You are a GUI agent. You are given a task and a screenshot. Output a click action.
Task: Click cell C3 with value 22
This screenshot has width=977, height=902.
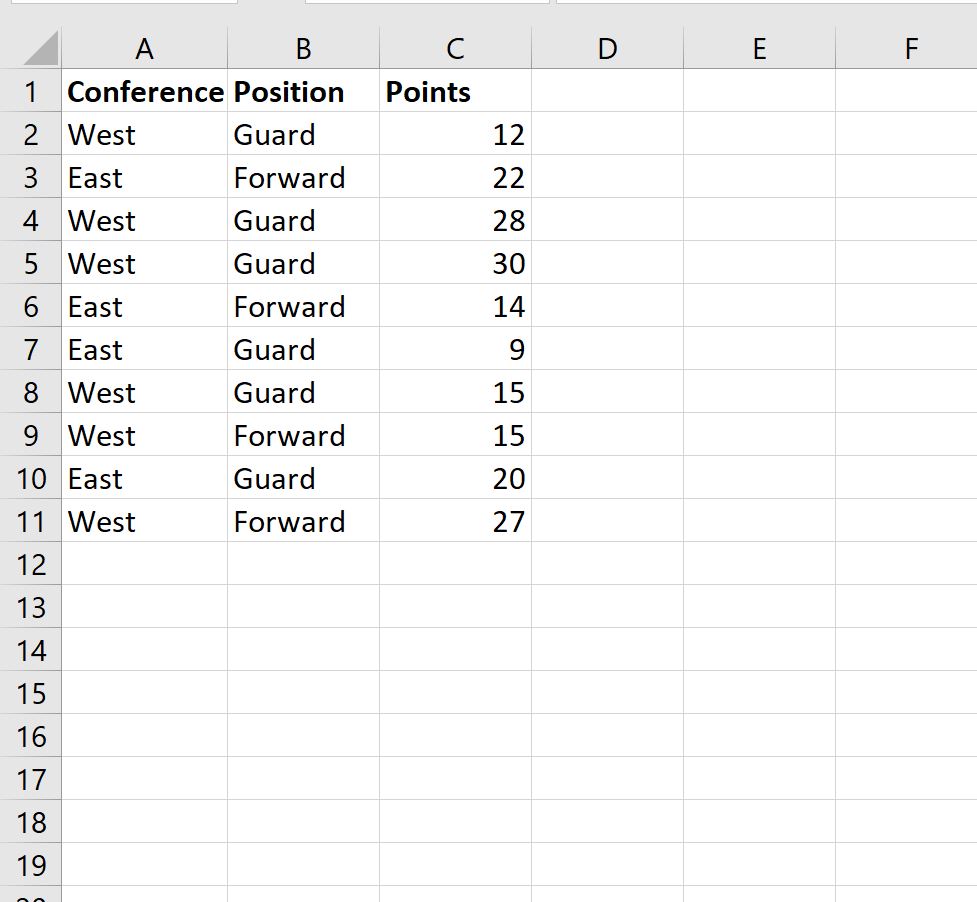pyautogui.click(x=455, y=177)
